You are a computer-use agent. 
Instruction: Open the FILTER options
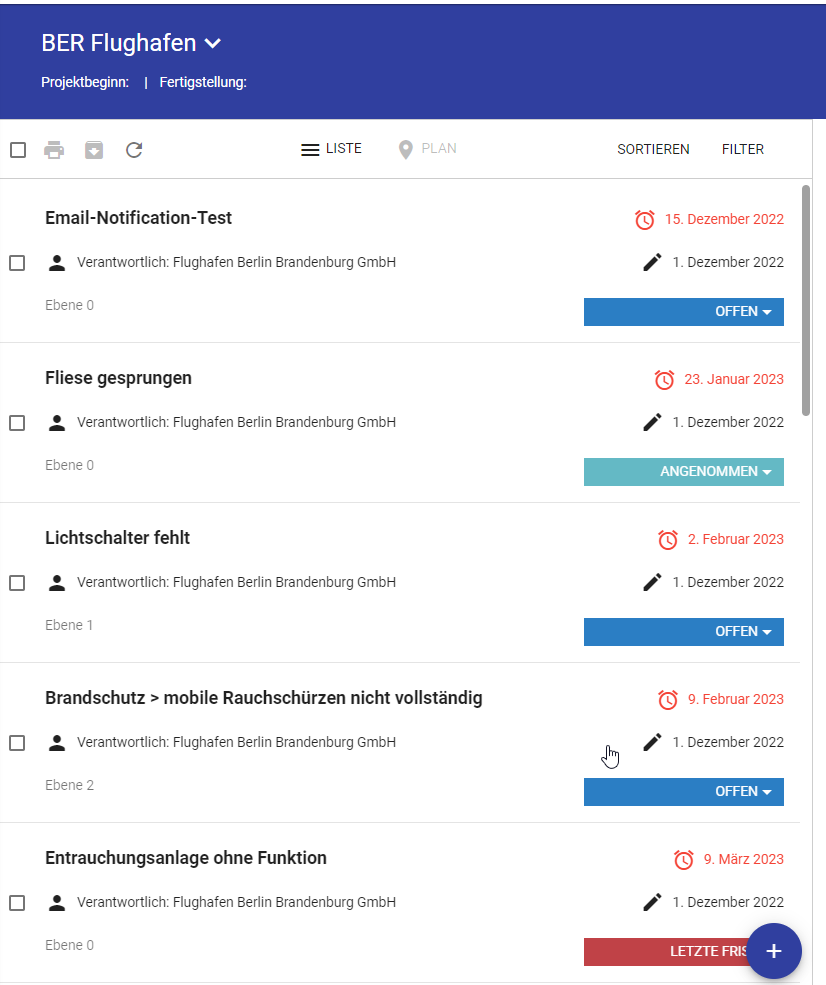743,149
